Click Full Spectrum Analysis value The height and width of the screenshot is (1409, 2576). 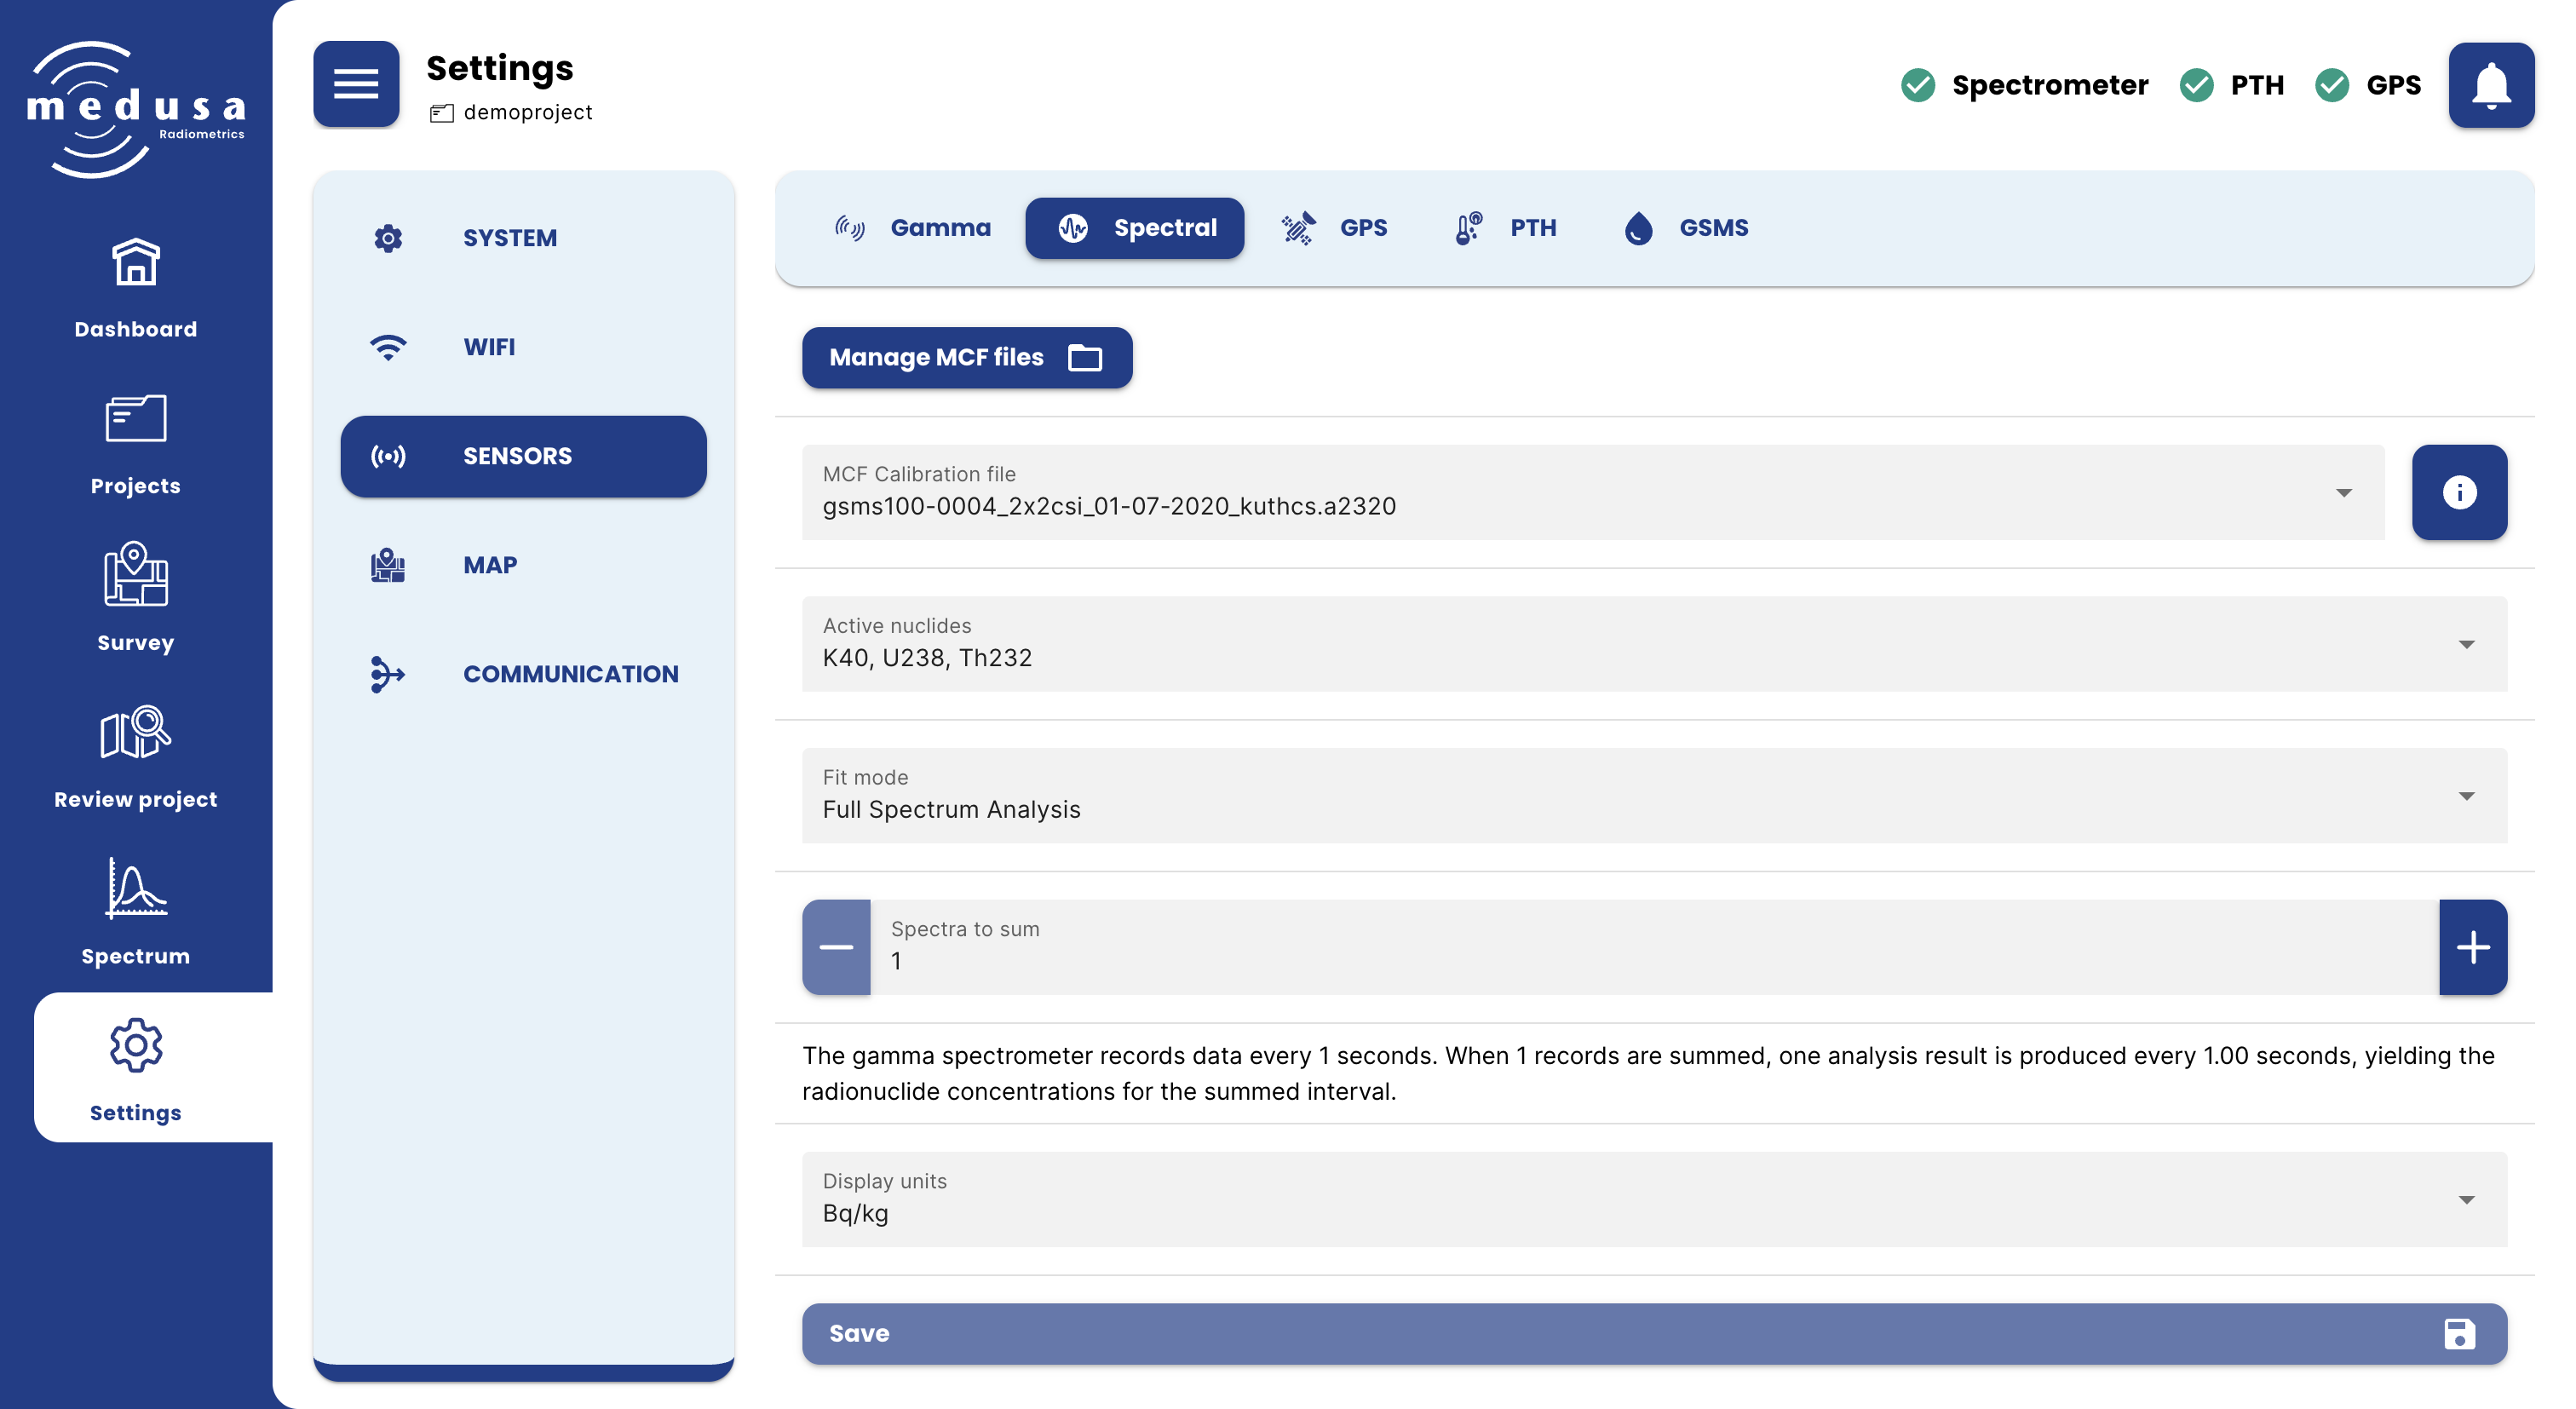tap(951, 810)
